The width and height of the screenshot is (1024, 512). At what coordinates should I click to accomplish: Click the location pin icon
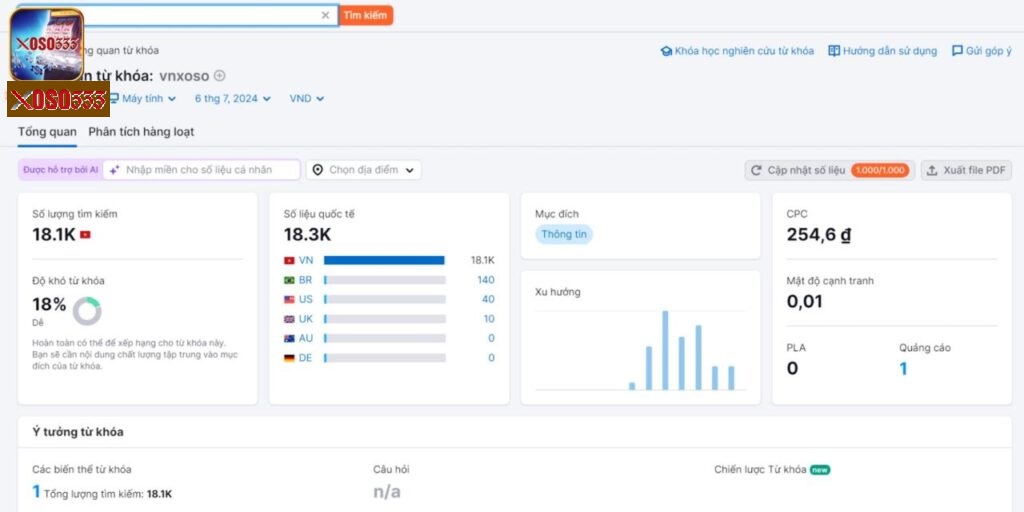pyautogui.click(x=317, y=170)
